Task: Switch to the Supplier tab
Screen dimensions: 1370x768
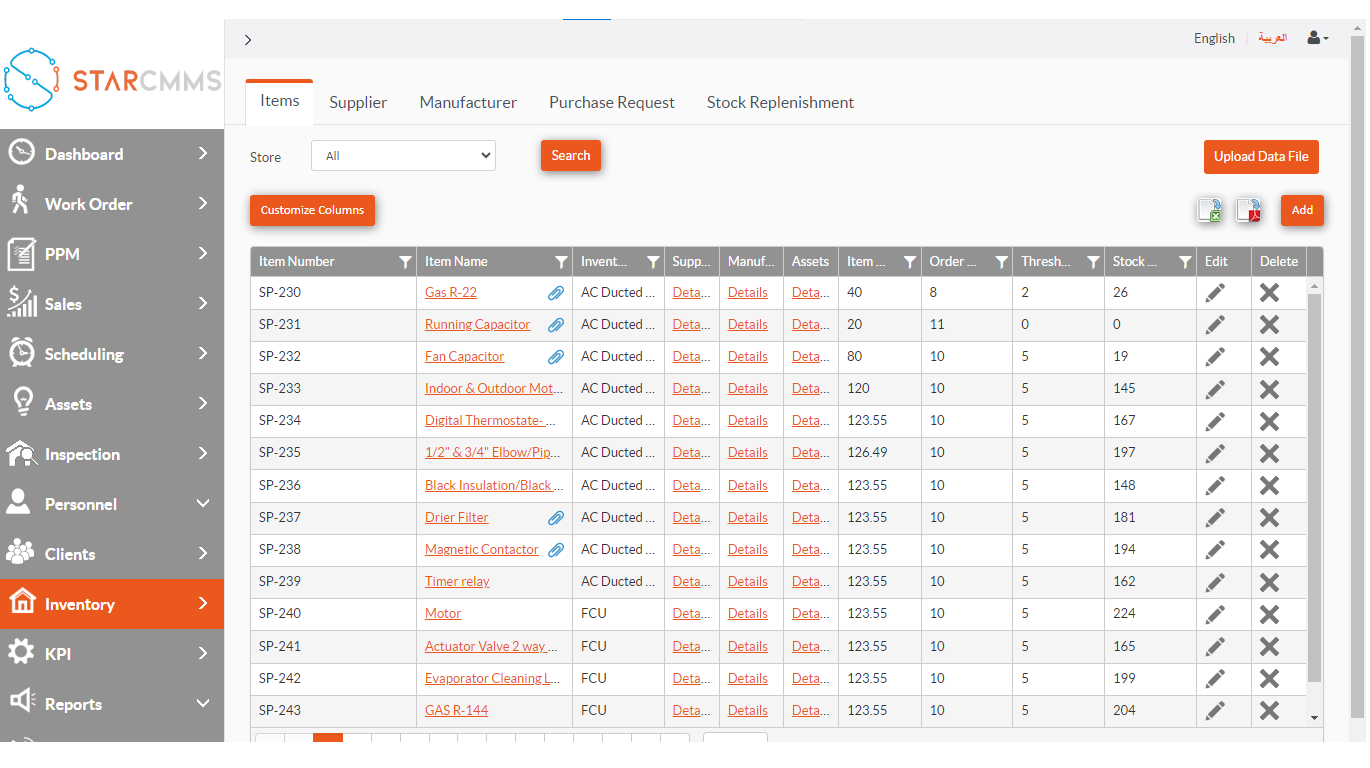Action: coord(358,103)
